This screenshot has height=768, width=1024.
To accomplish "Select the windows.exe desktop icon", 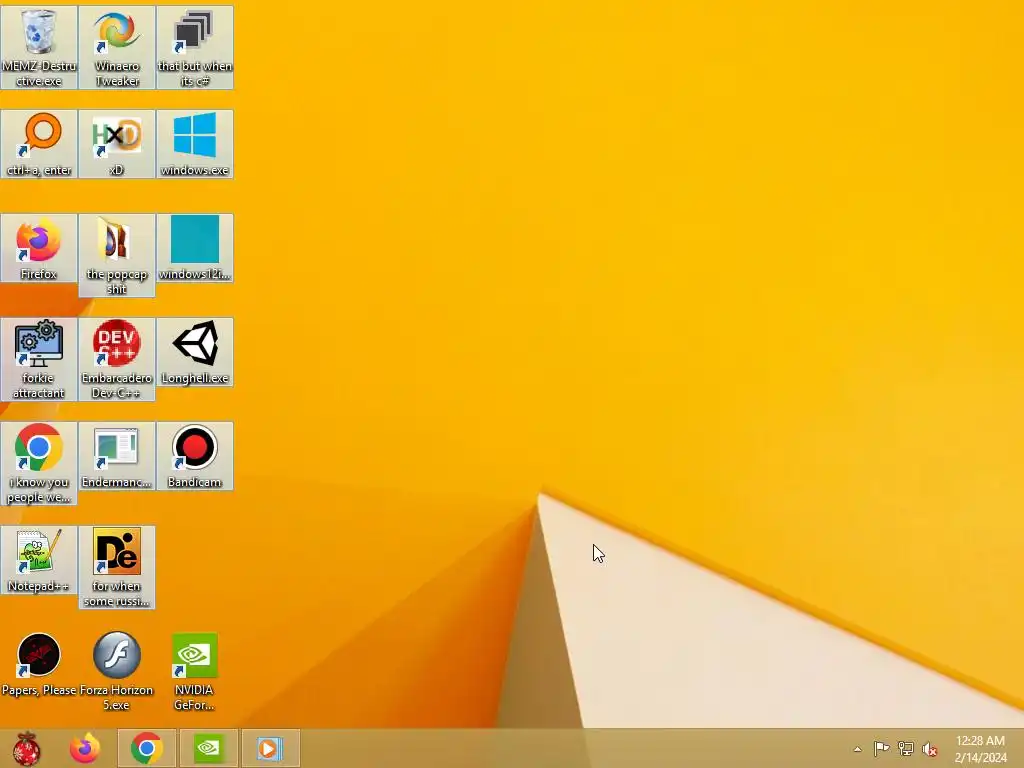I will point(195,144).
